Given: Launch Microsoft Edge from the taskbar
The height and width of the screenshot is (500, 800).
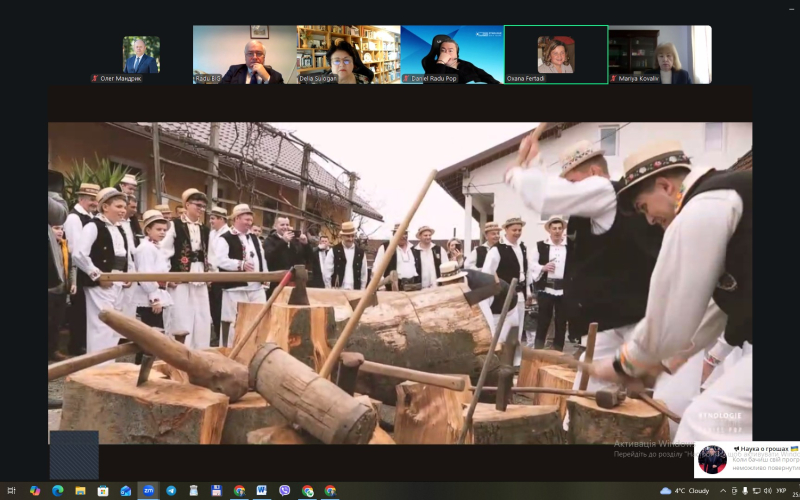Looking at the screenshot, I should (57, 490).
